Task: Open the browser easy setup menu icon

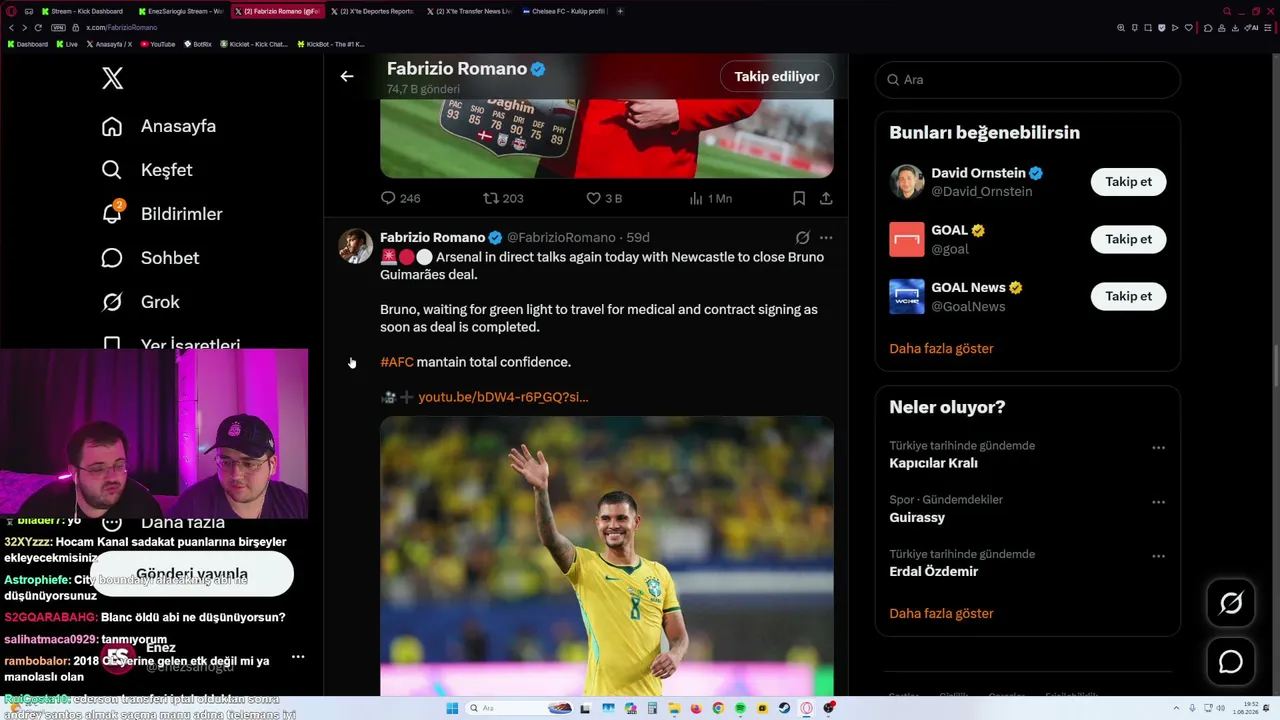Action: pos(1266,27)
